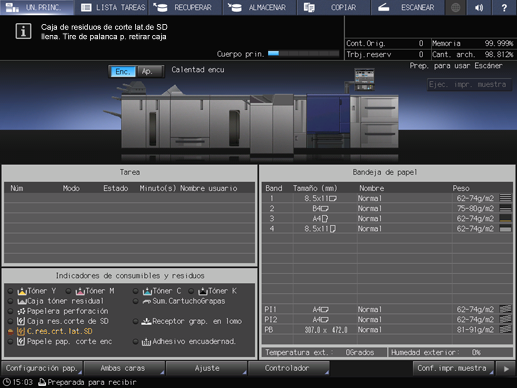Viewport: 517px width, 388px height.
Task: Click the Tóner K status indicator light
Action: coord(191,291)
